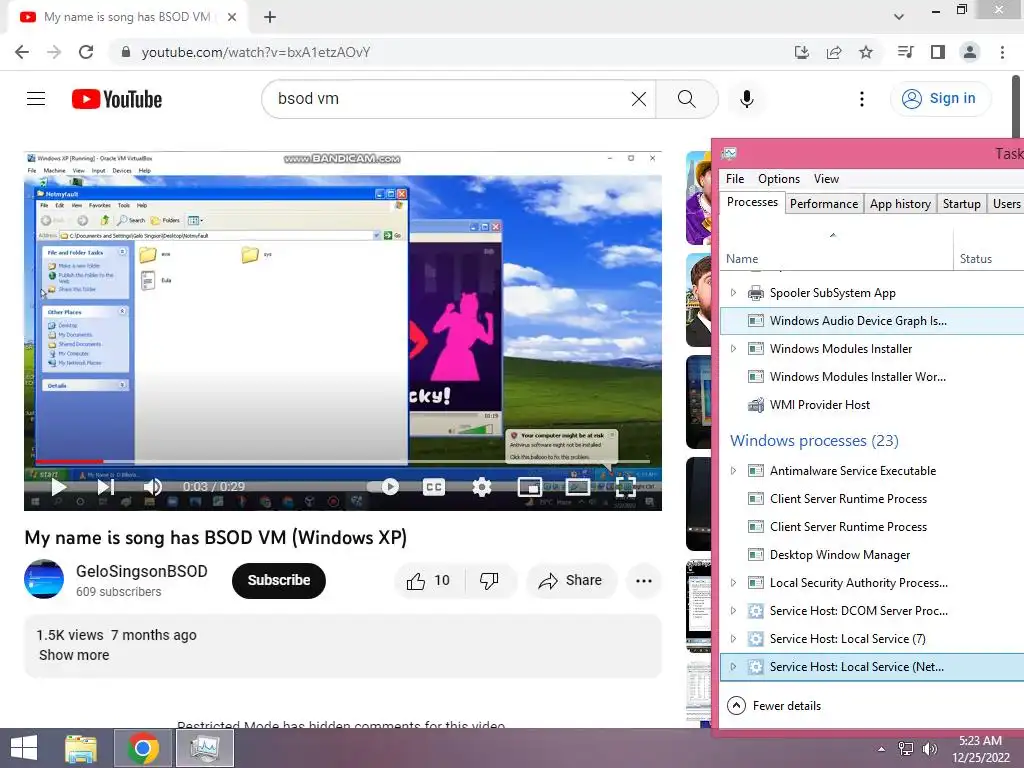1024x768 pixels.
Task: Go back in the Chrome browser
Action: (x=22, y=52)
